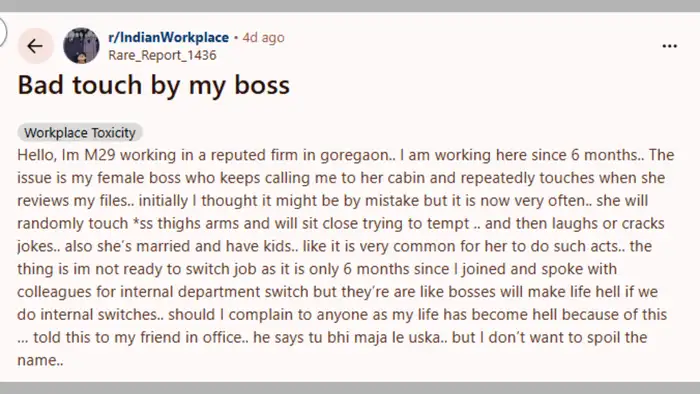Click the line beginning "do internal switches"

(342, 314)
